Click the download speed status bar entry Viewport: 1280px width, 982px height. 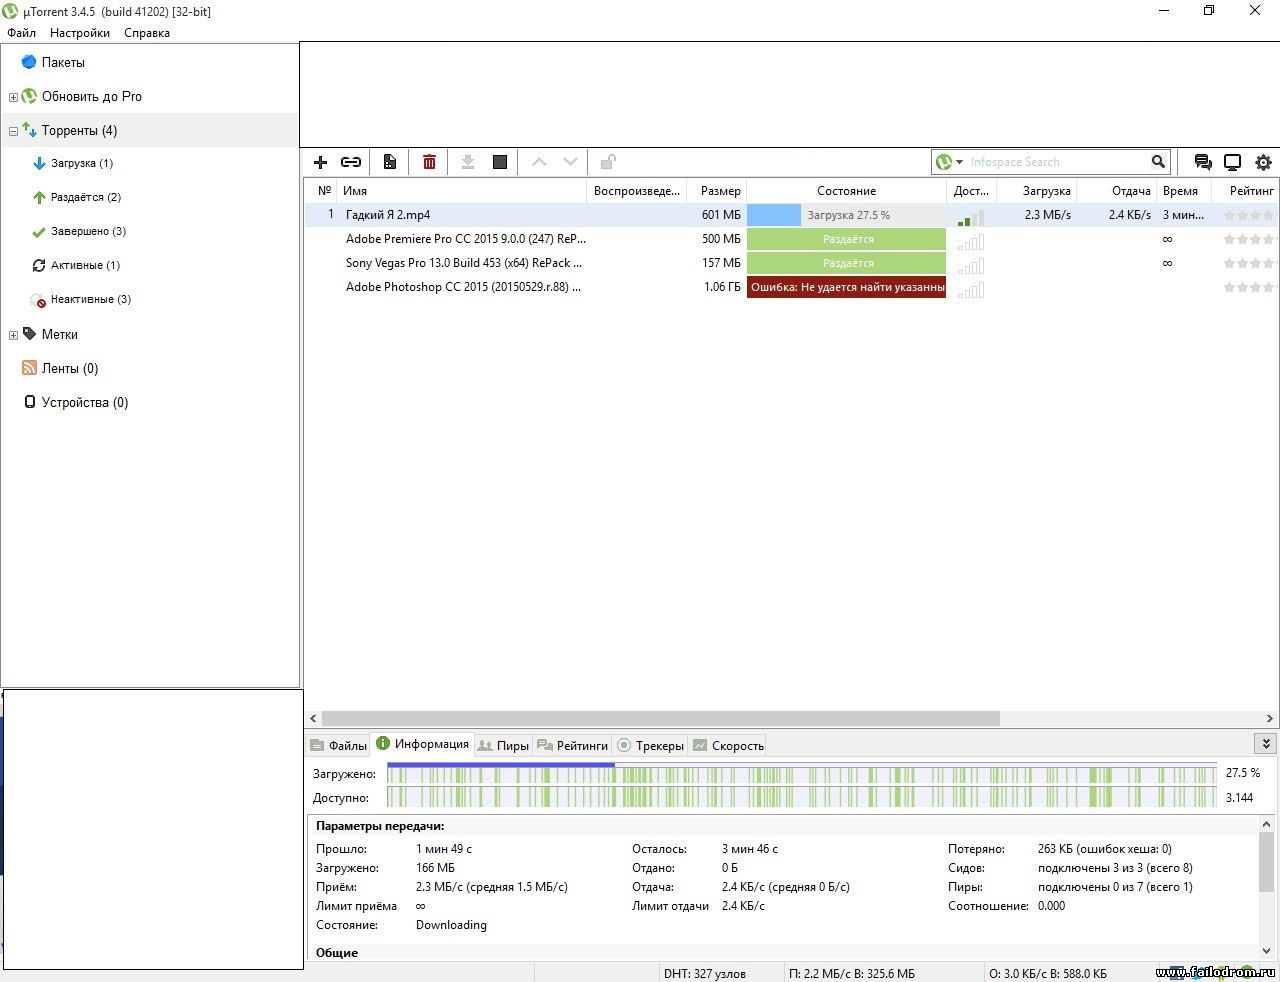tap(851, 973)
